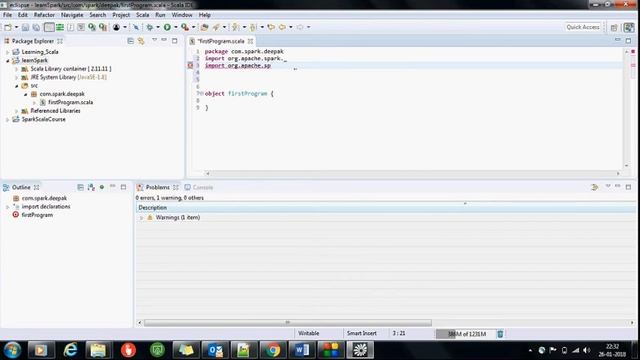Open the Navigate menu
The height and width of the screenshot is (360, 640).
pyautogui.click(x=72, y=15)
